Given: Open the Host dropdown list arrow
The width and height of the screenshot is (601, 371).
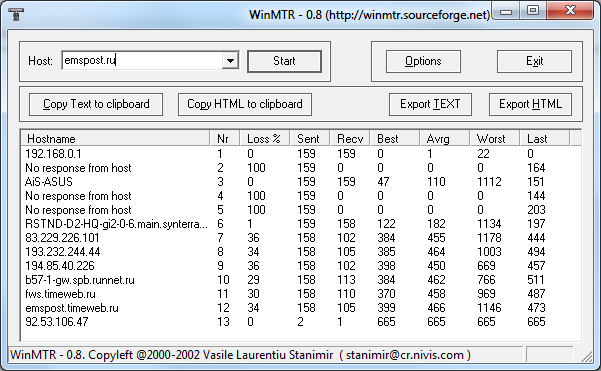Looking at the screenshot, I should click(230, 61).
